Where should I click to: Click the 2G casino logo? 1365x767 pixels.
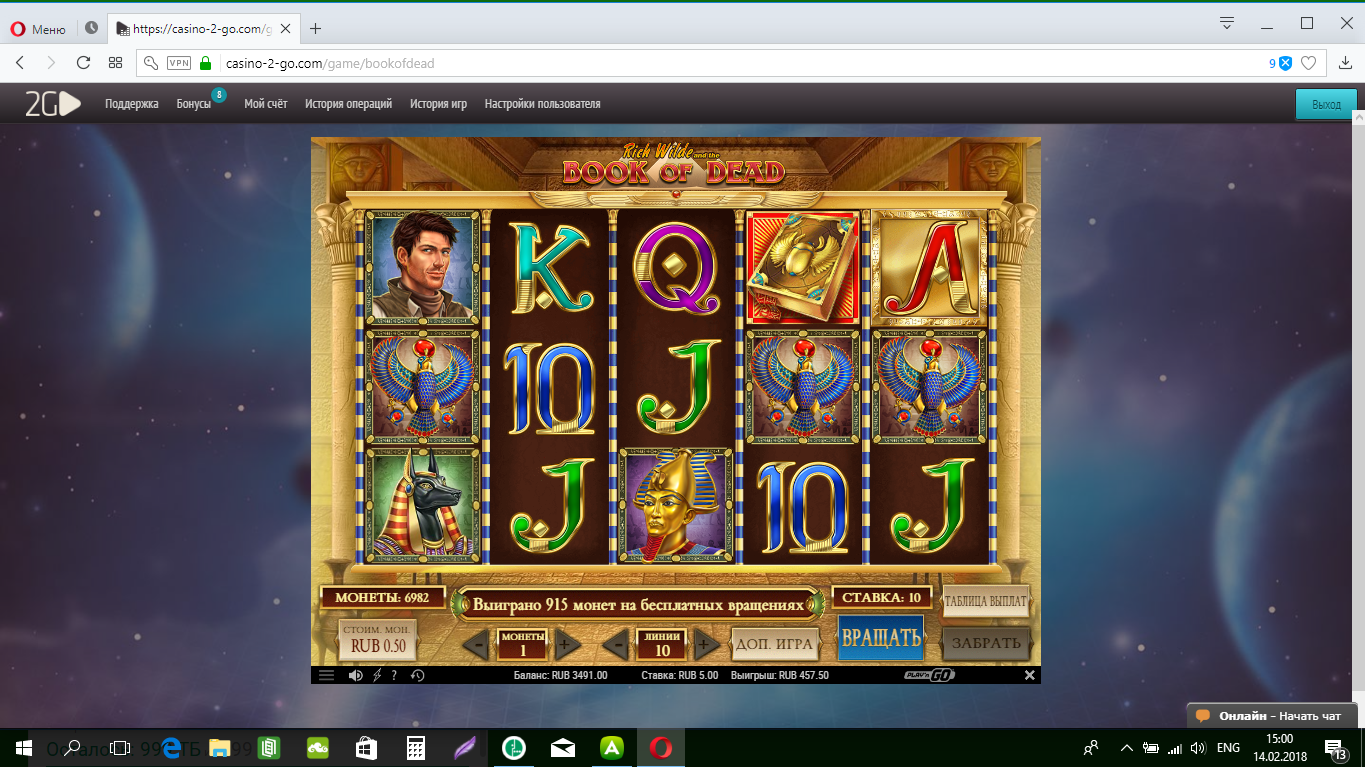pyautogui.click(x=53, y=103)
